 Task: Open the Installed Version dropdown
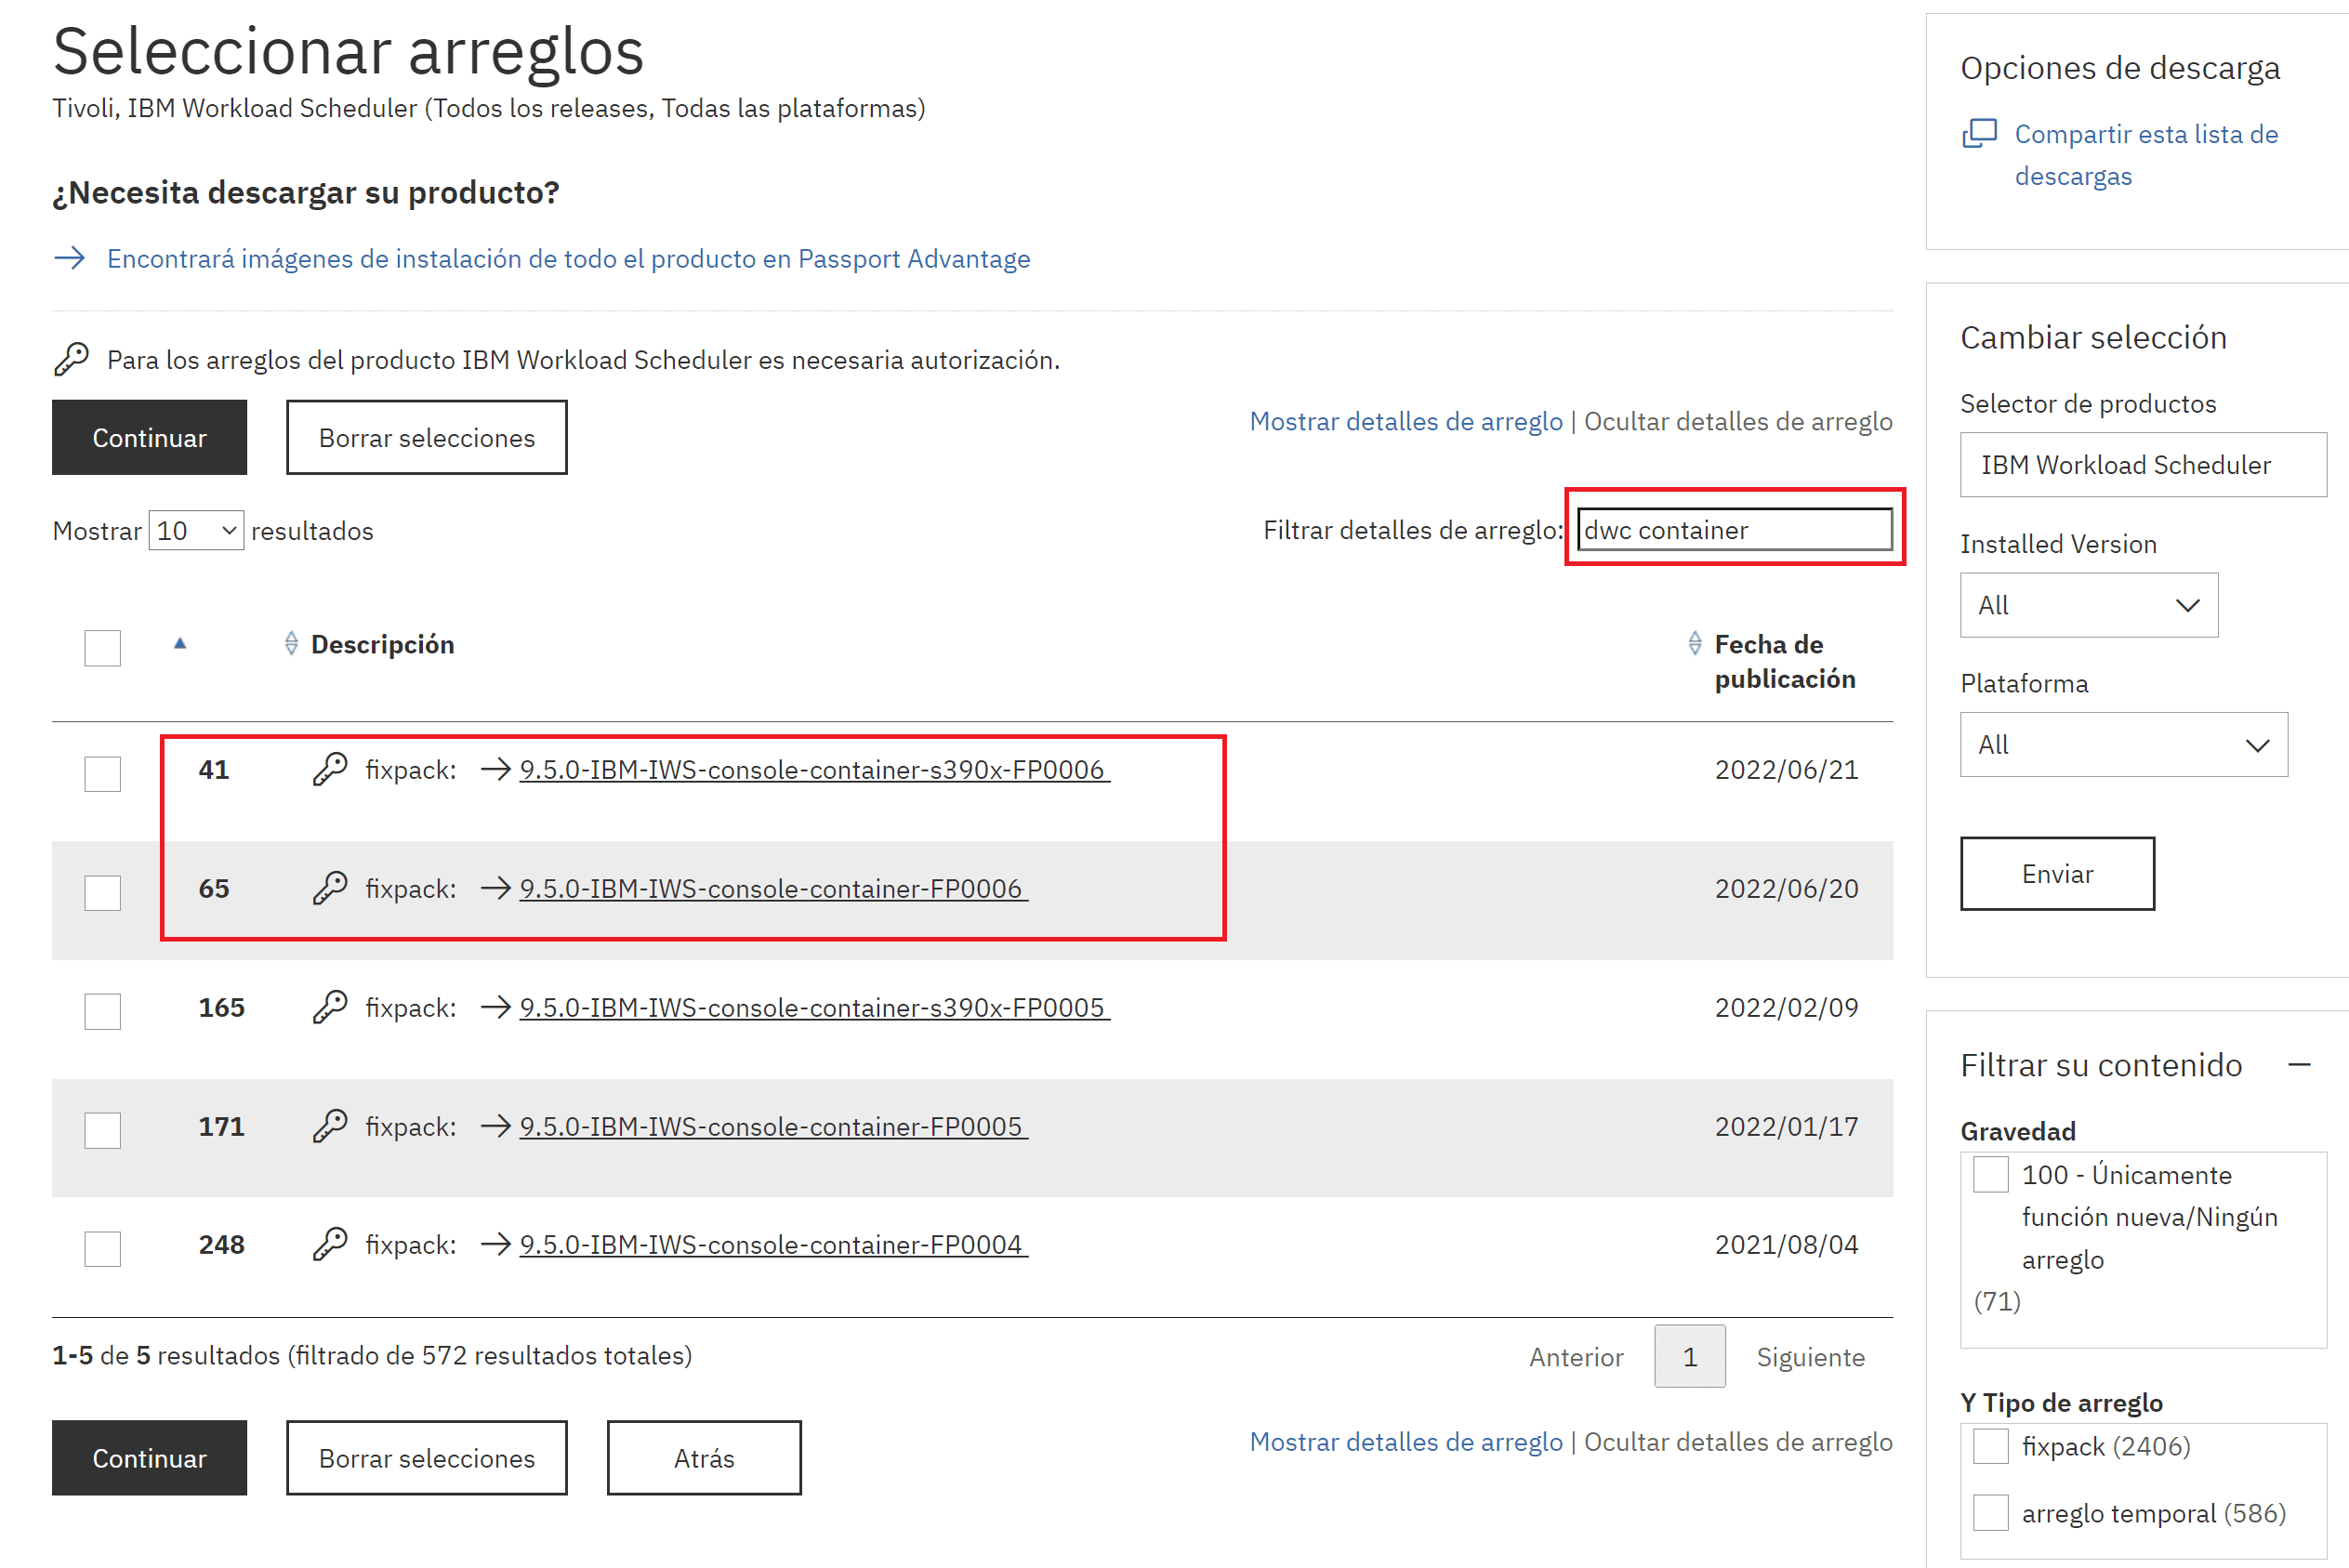(2089, 605)
